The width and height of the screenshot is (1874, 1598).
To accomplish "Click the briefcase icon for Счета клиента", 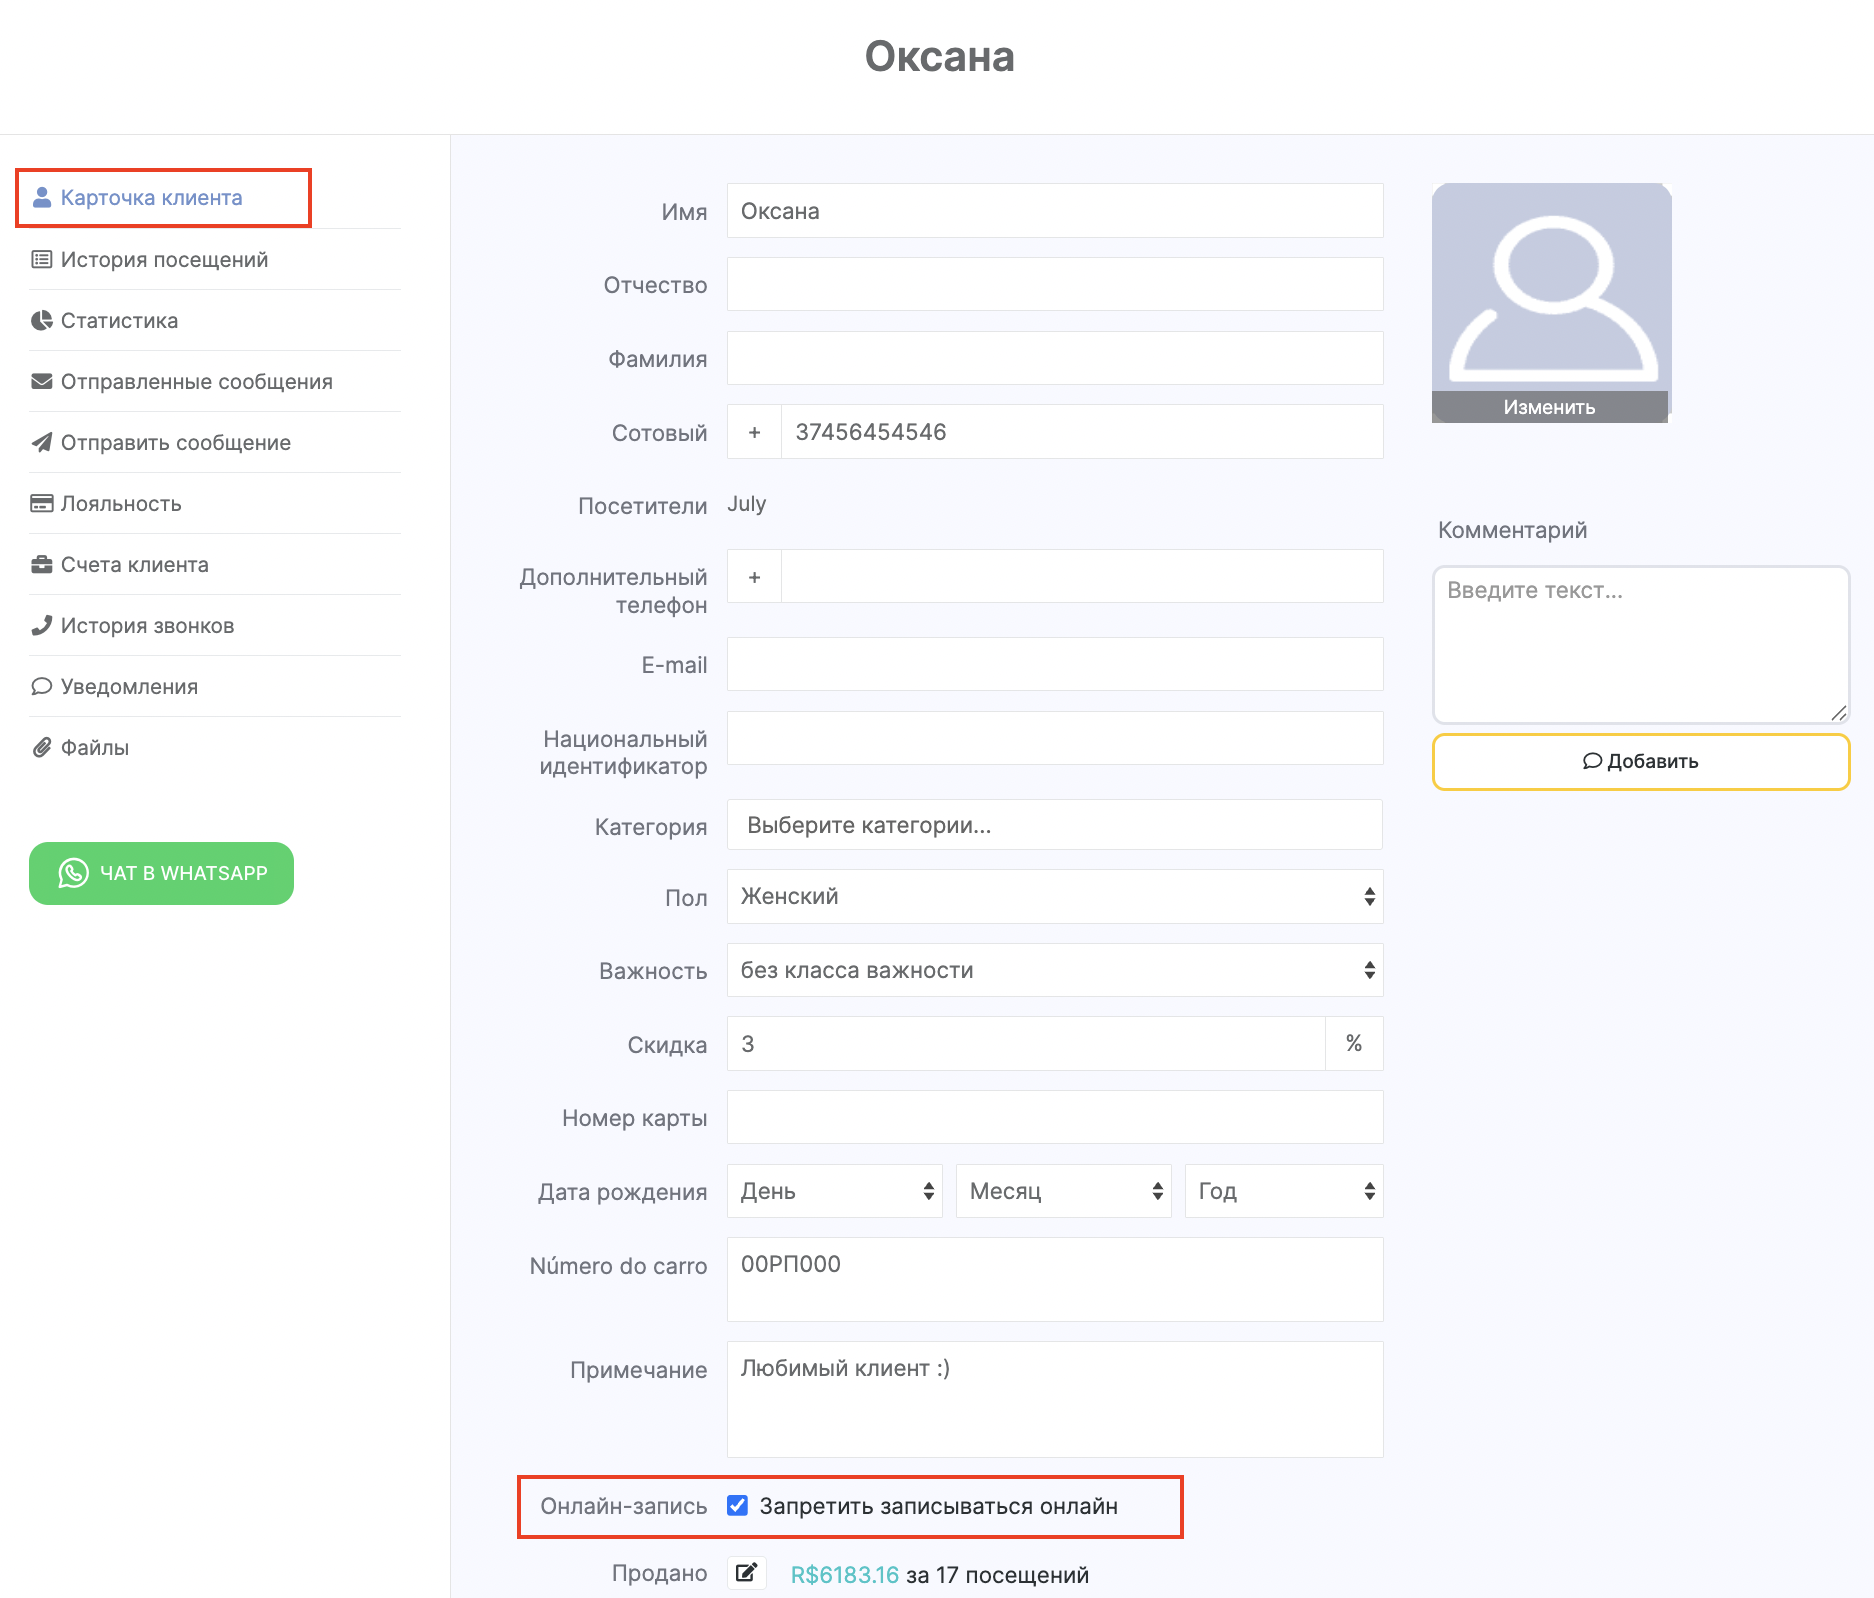I will pyautogui.click(x=42, y=565).
